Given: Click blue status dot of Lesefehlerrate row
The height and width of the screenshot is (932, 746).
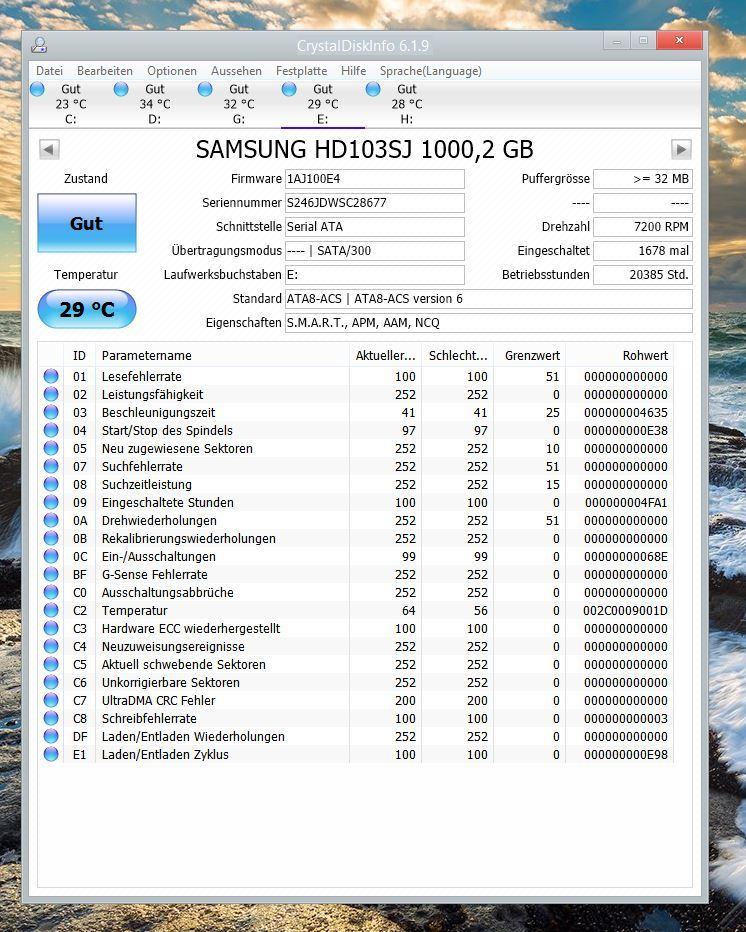Looking at the screenshot, I should point(51,376).
